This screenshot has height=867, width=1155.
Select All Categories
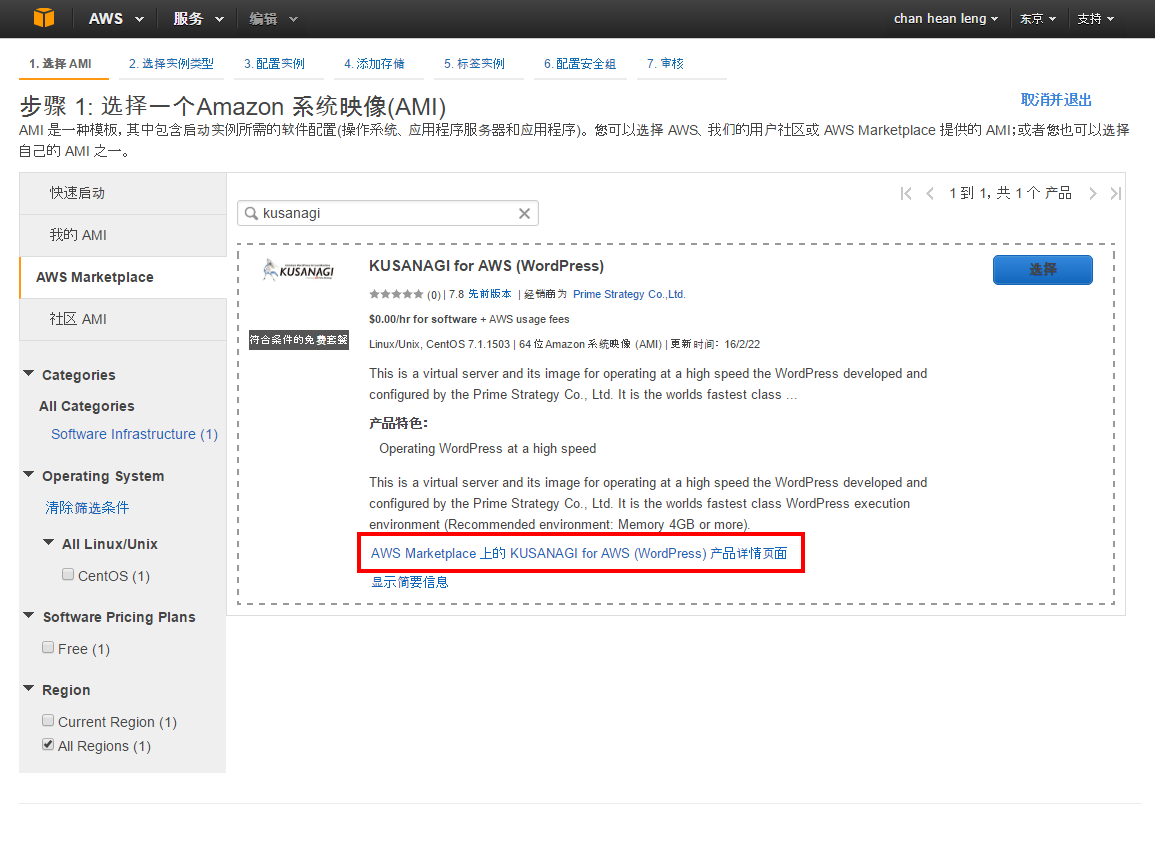tap(87, 407)
